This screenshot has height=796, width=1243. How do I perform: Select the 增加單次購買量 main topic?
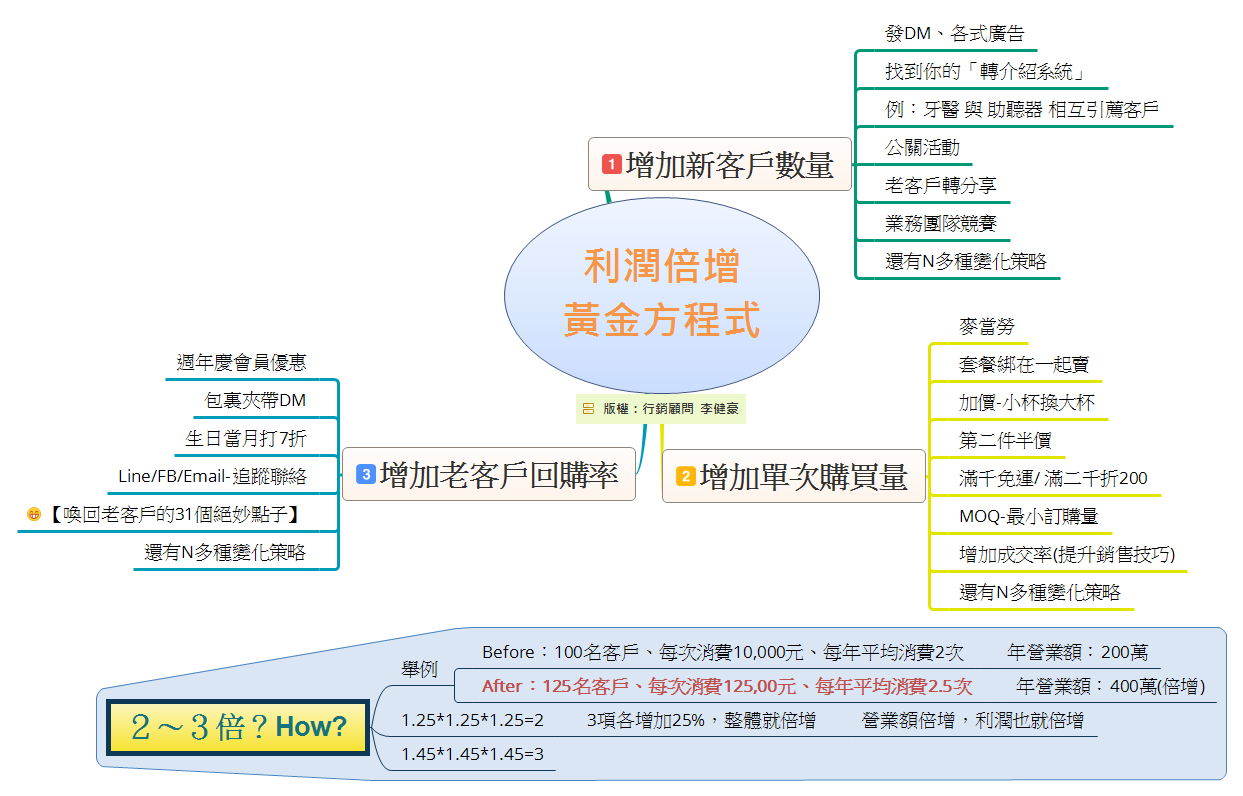(794, 476)
